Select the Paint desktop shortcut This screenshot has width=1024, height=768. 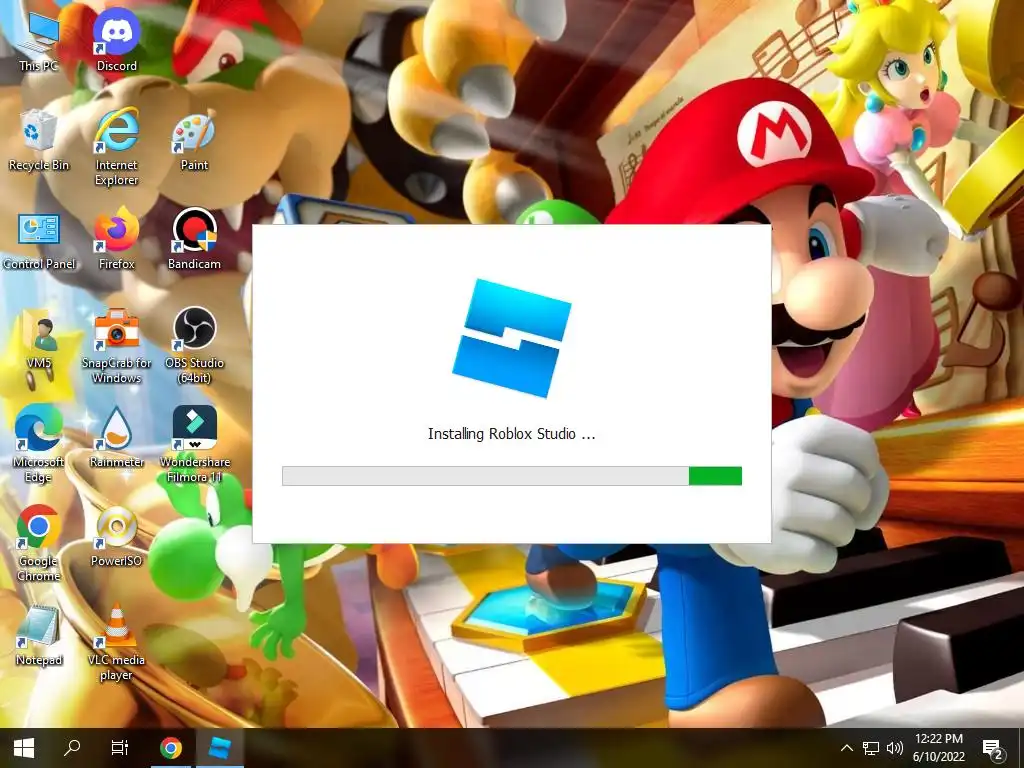[194, 140]
